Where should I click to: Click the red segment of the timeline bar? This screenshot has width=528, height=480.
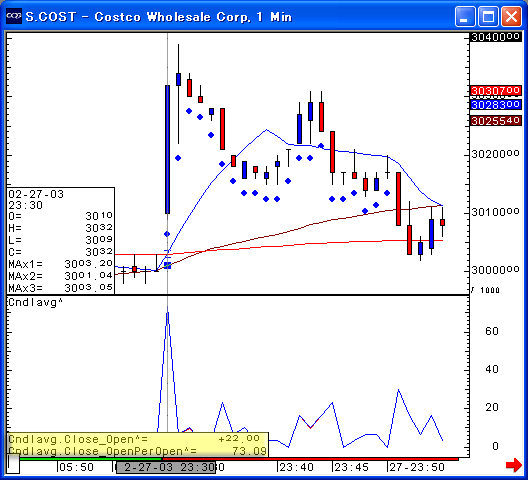(310, 459)
